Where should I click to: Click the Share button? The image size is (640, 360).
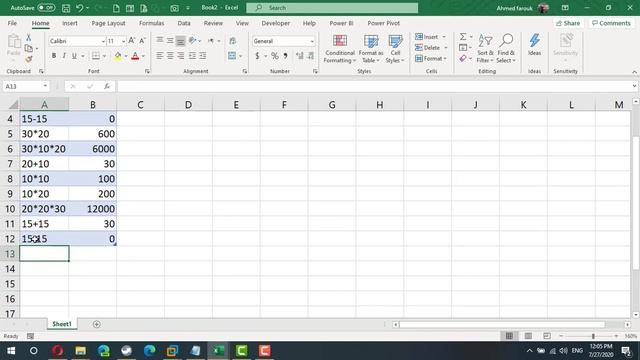tap(568, 23)
